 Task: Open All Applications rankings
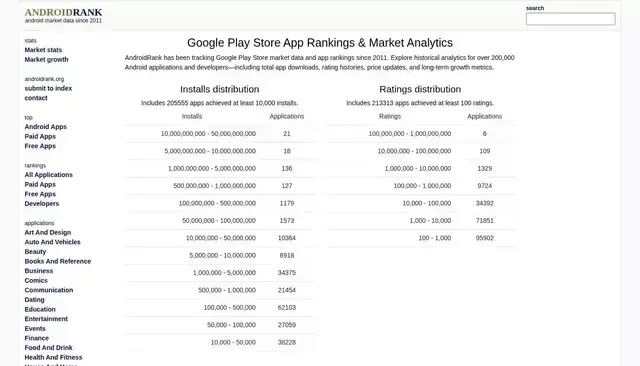(x=49, y=175)
